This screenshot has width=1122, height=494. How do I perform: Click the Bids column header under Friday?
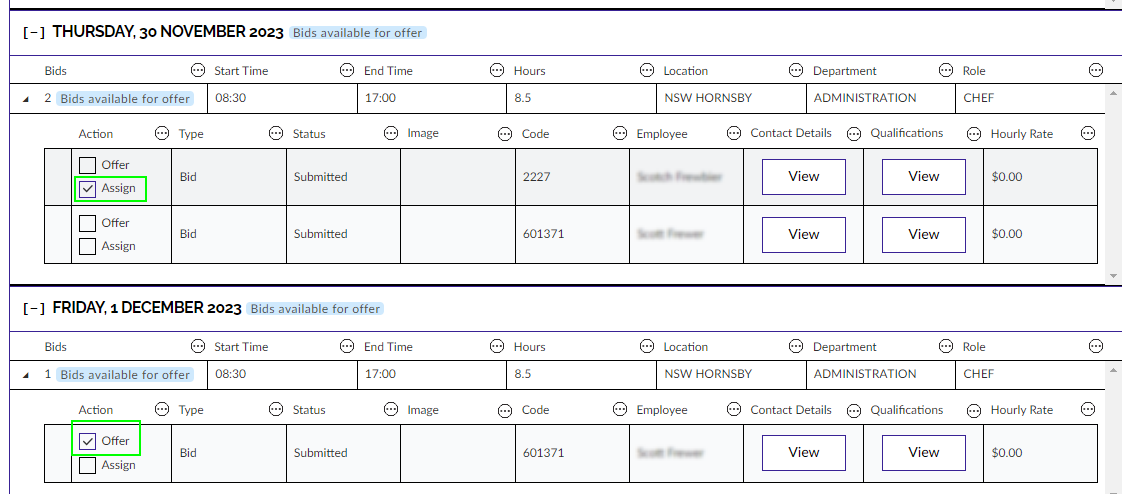[56, 347]
